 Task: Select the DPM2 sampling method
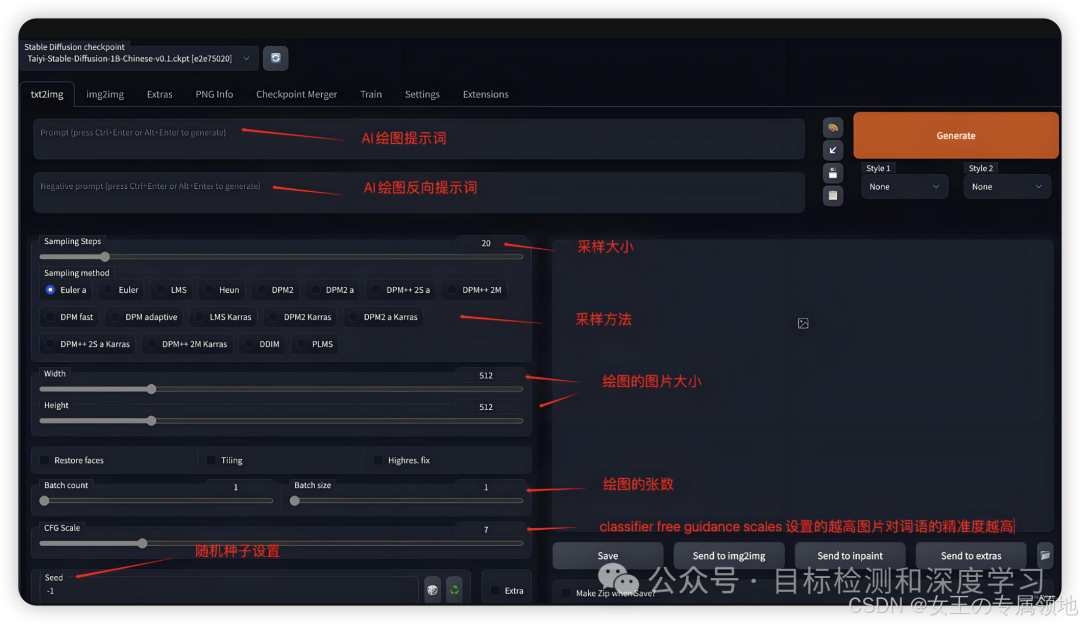point(276,290)
